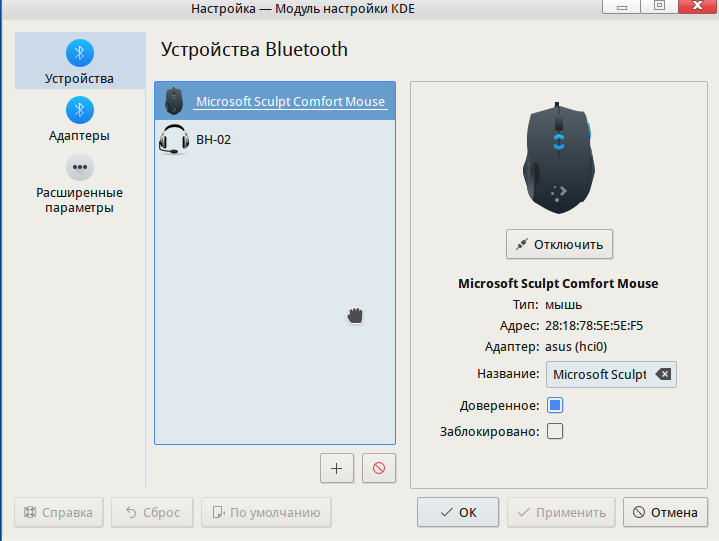Close the window with the red X

pos(697,6)
